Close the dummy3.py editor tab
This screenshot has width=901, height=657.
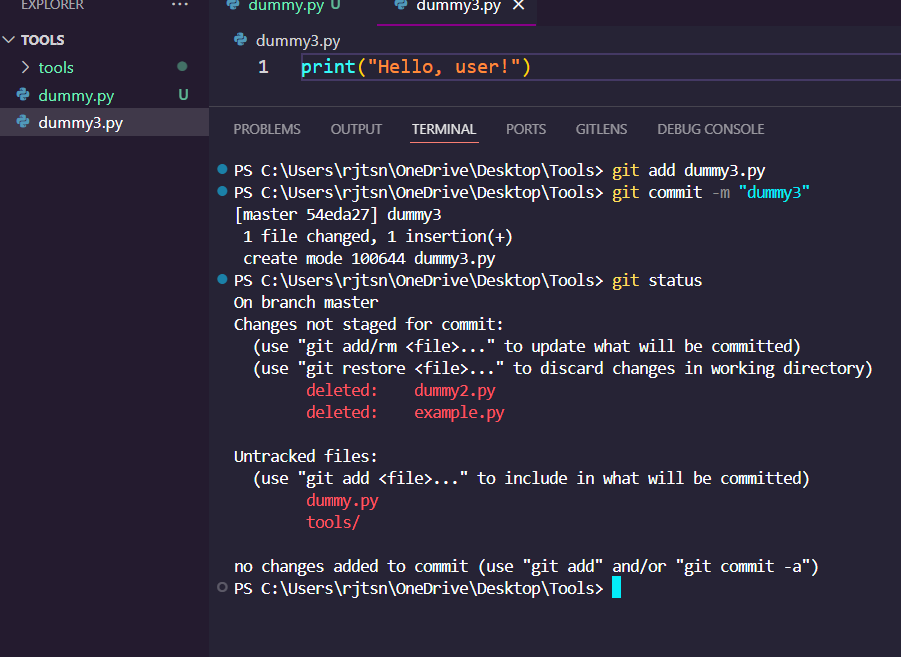pos(518,6)
